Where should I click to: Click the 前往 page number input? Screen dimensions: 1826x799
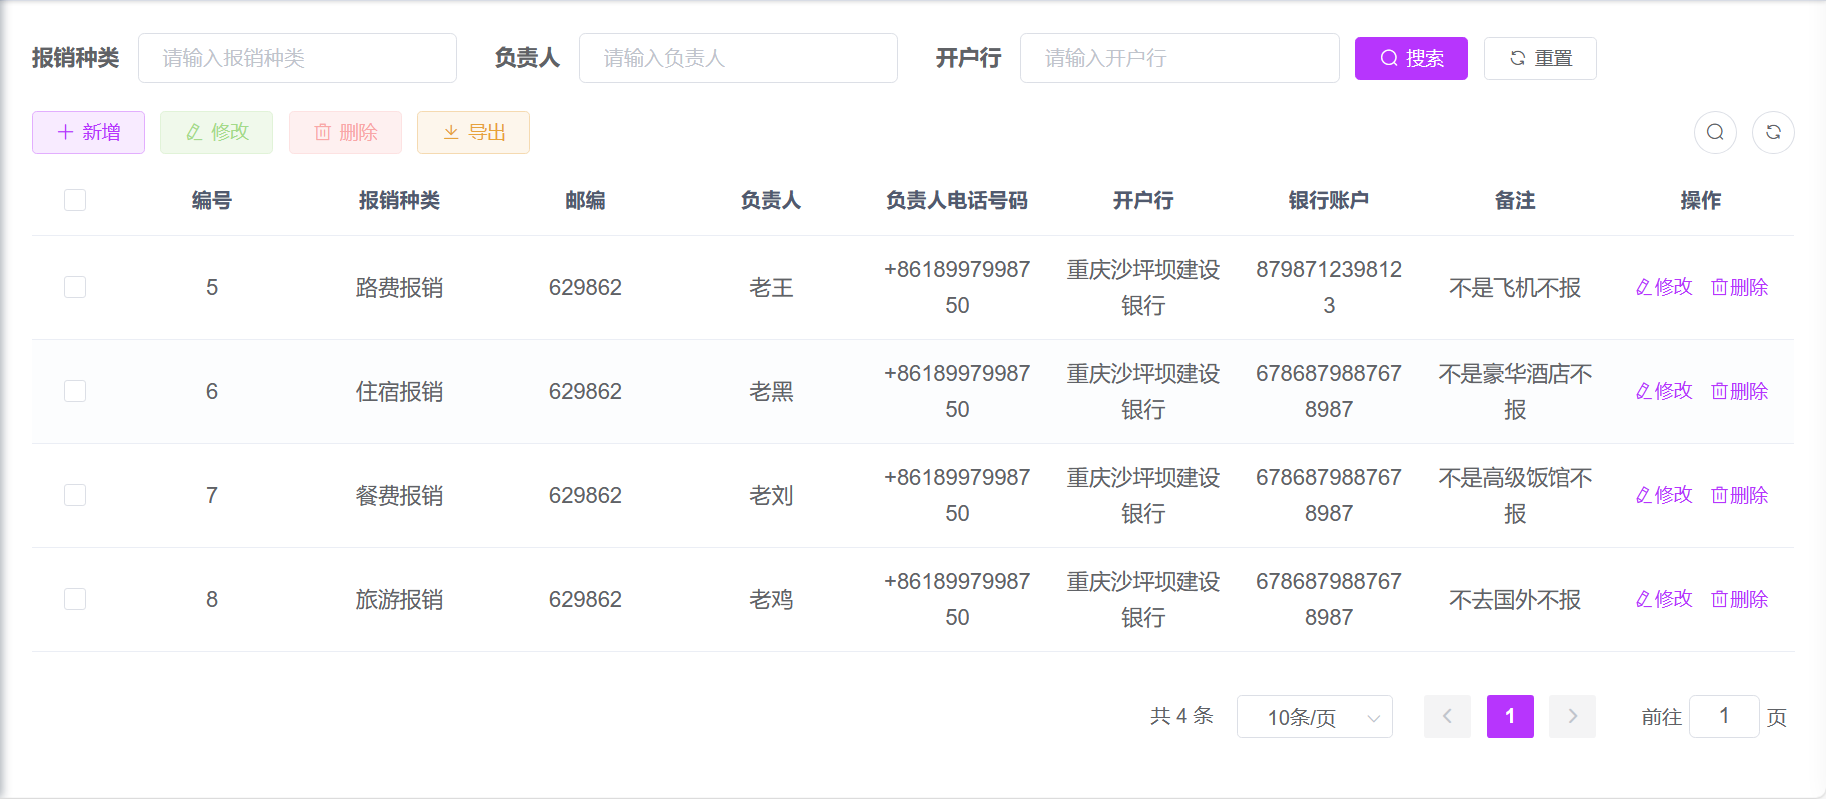(x=1724, y=717)
